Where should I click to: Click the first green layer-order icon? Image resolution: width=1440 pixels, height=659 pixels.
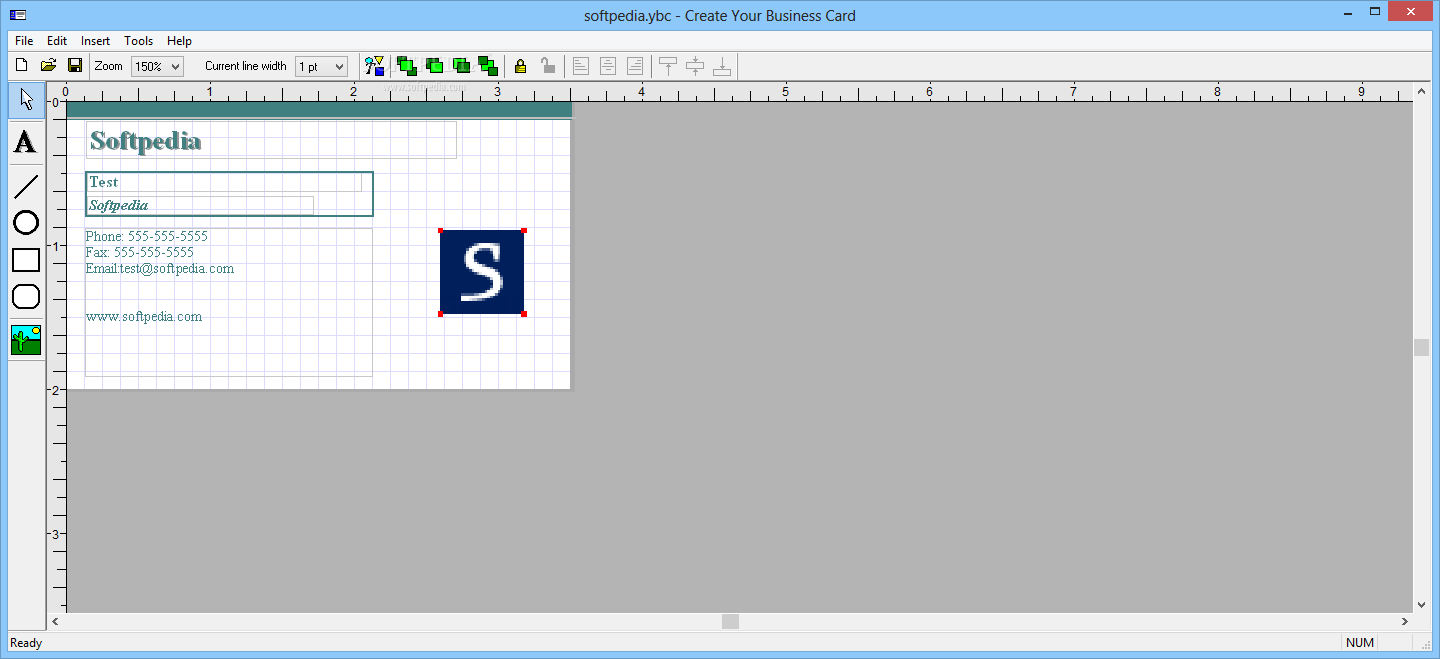point(407,66)
